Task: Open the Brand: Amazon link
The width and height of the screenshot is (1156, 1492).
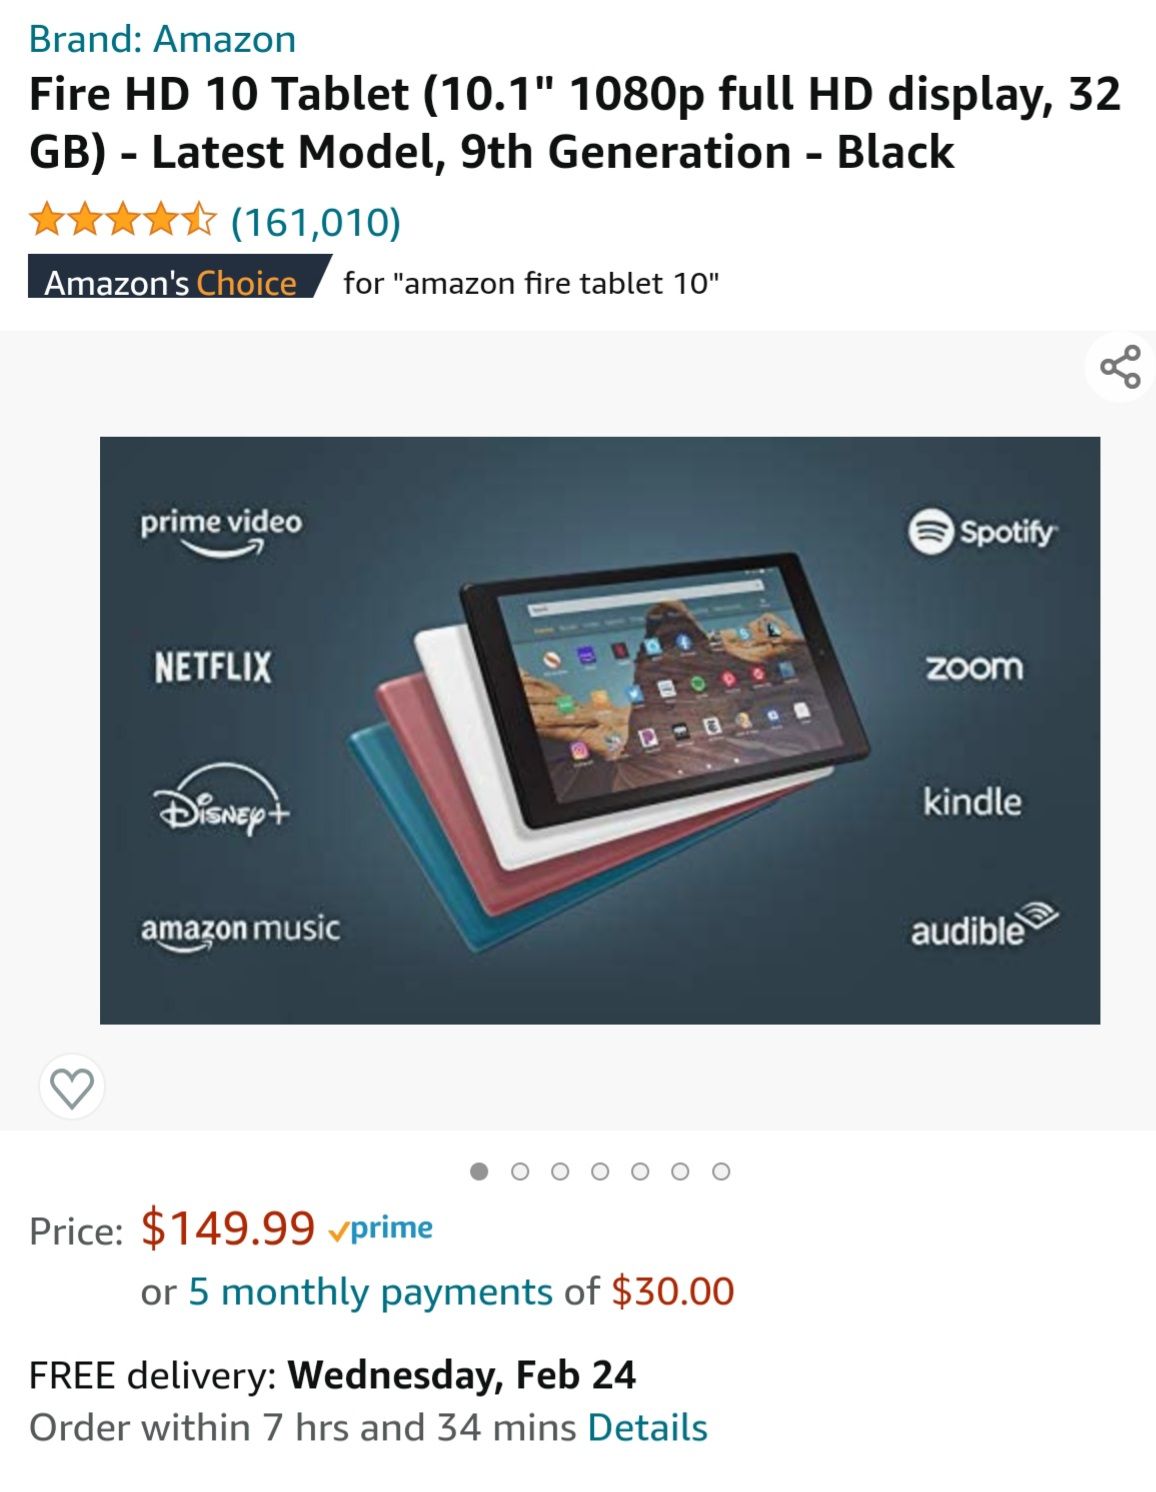Action: click(x=162, y=39)
